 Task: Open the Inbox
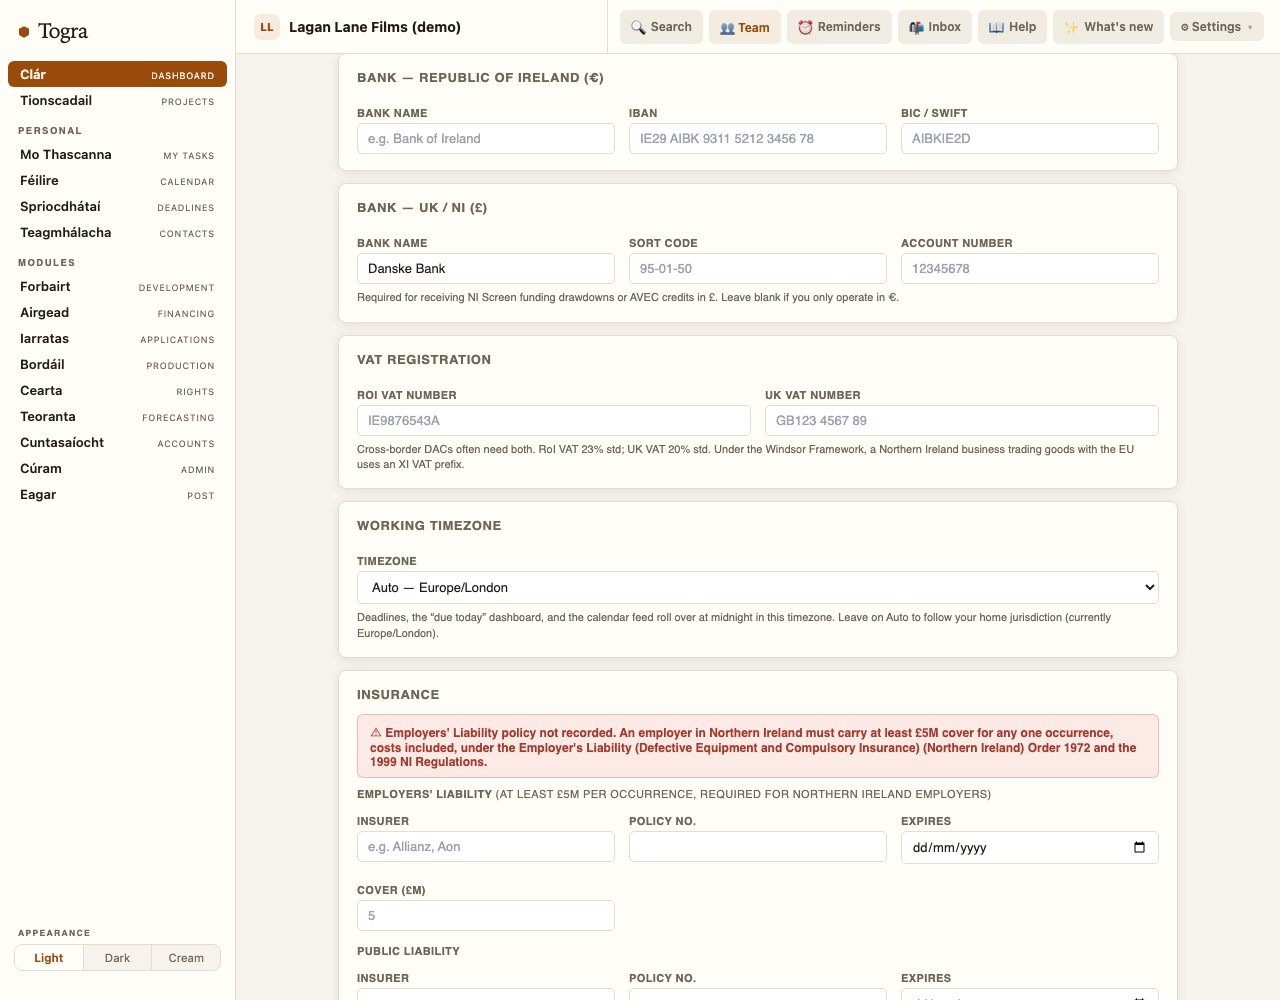pos(935,27)
